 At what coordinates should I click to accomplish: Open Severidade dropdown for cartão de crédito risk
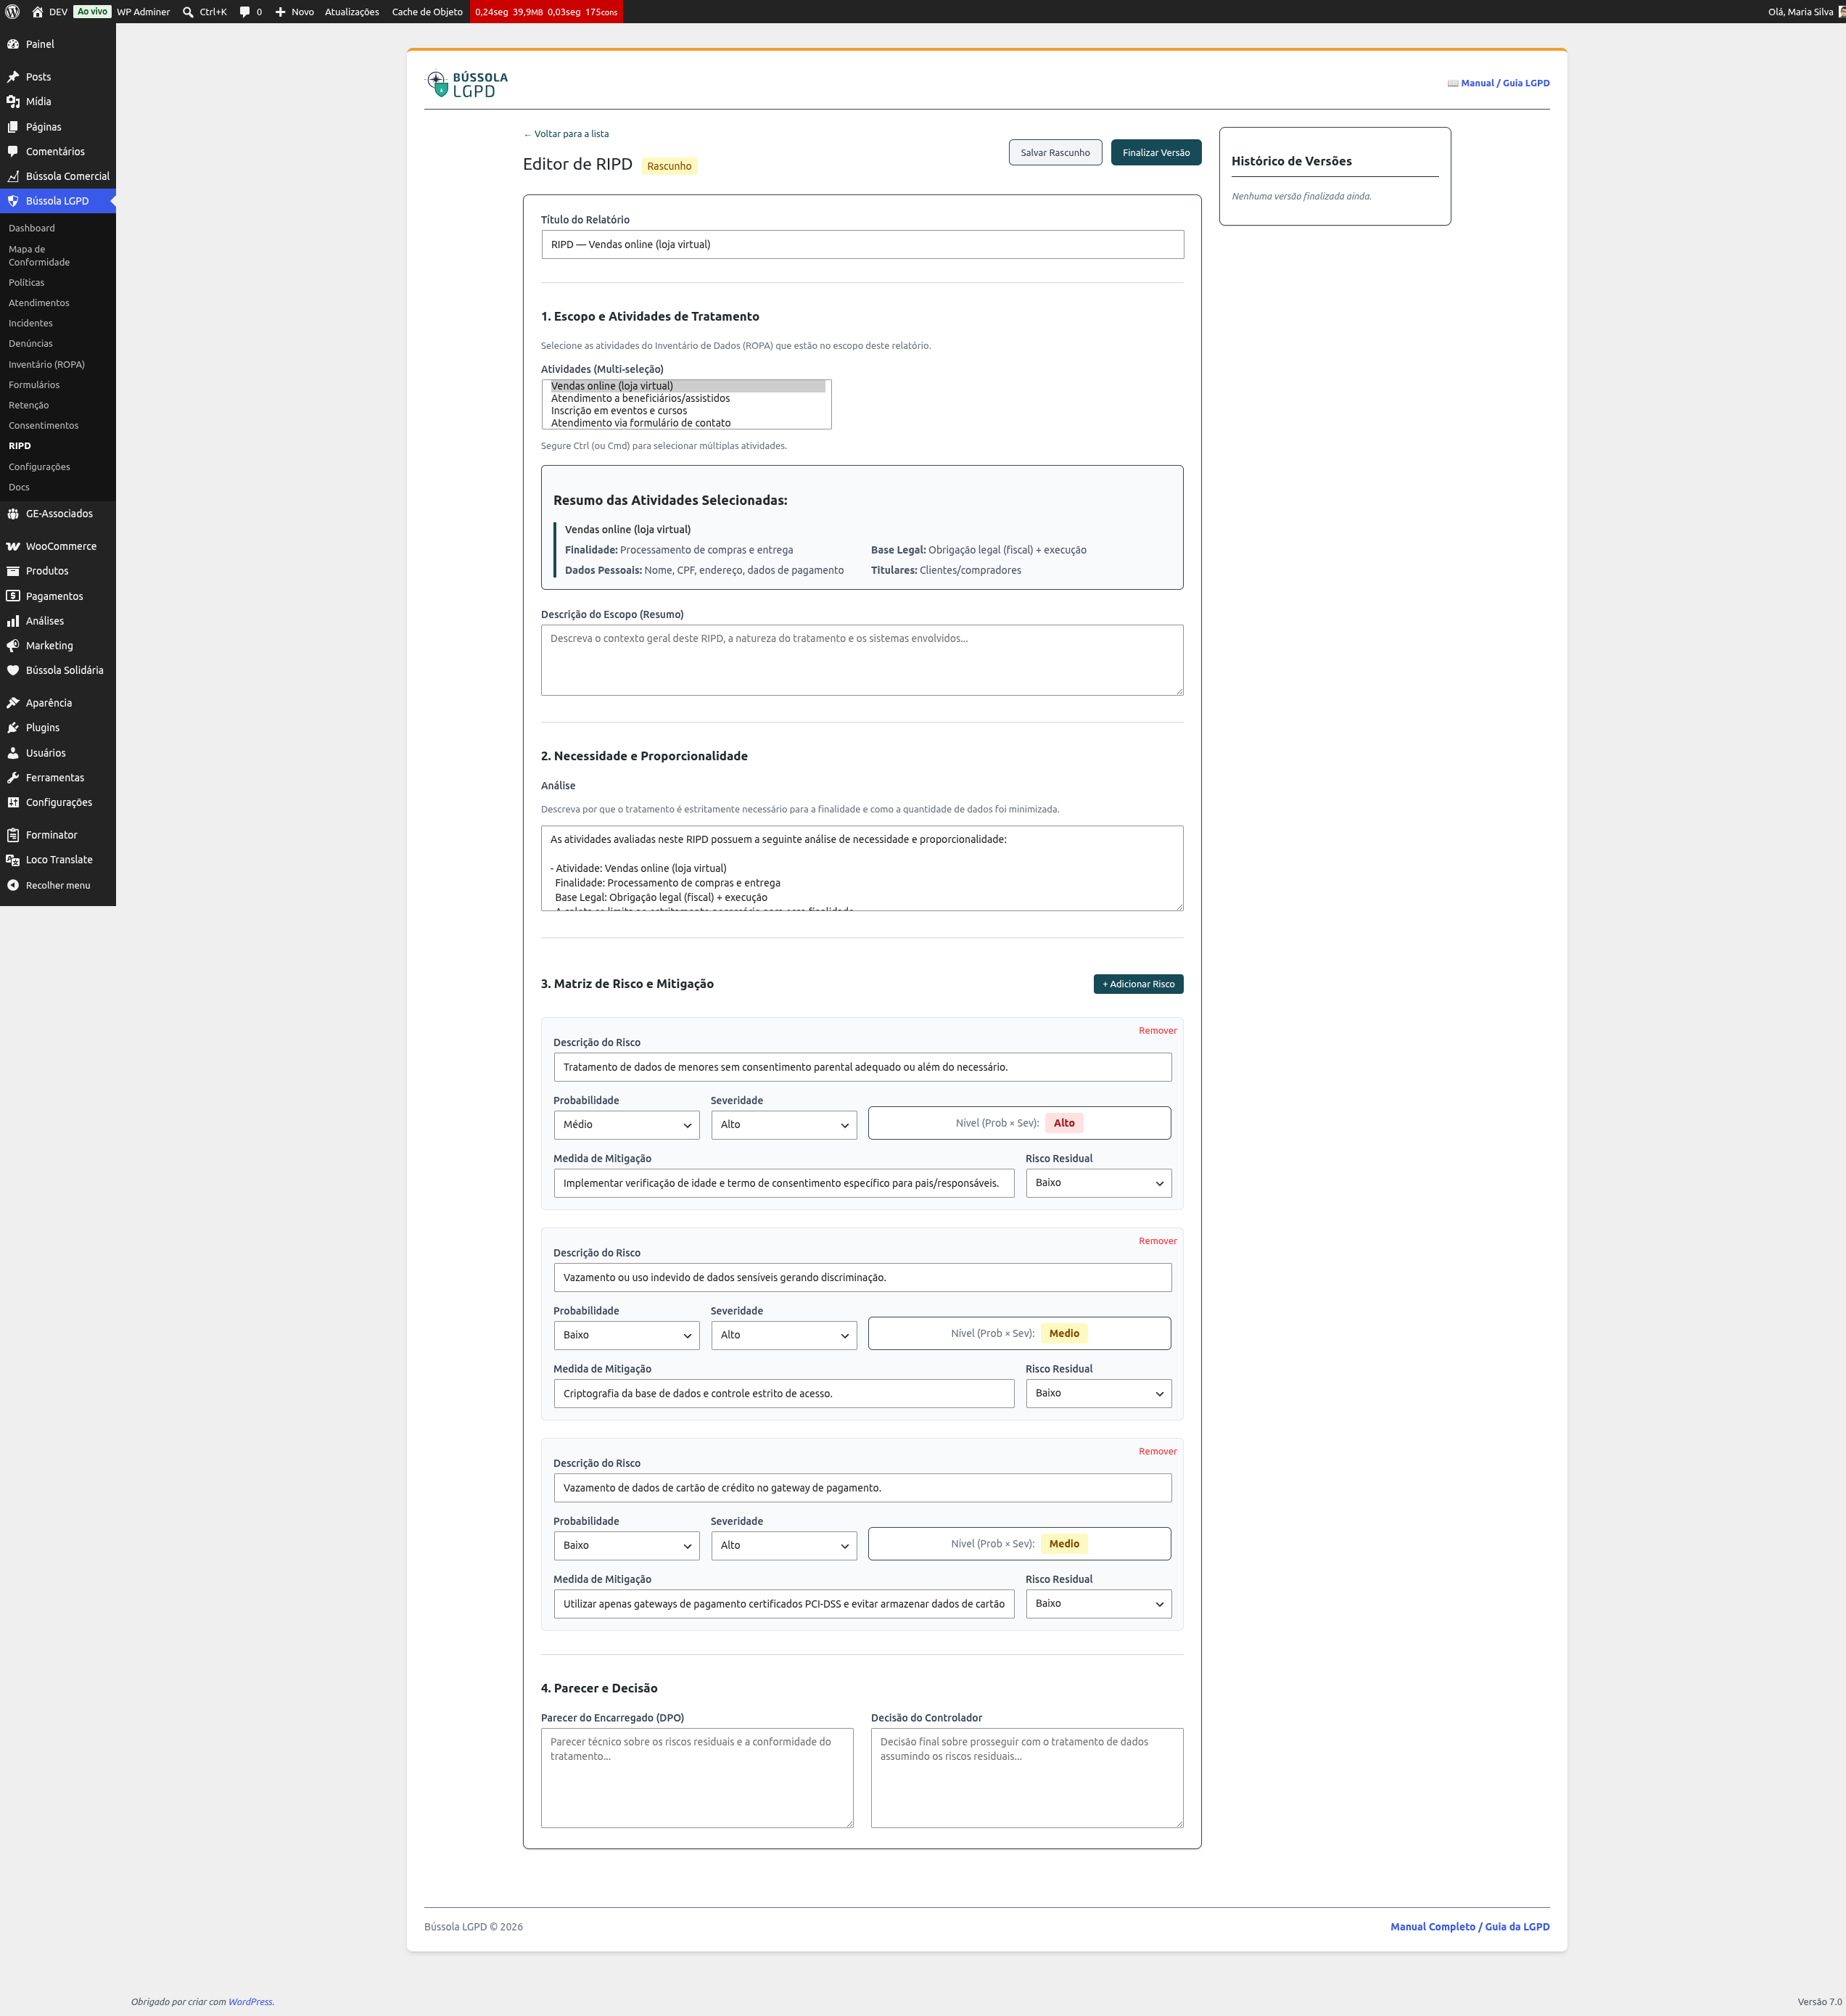[783, 1545]
